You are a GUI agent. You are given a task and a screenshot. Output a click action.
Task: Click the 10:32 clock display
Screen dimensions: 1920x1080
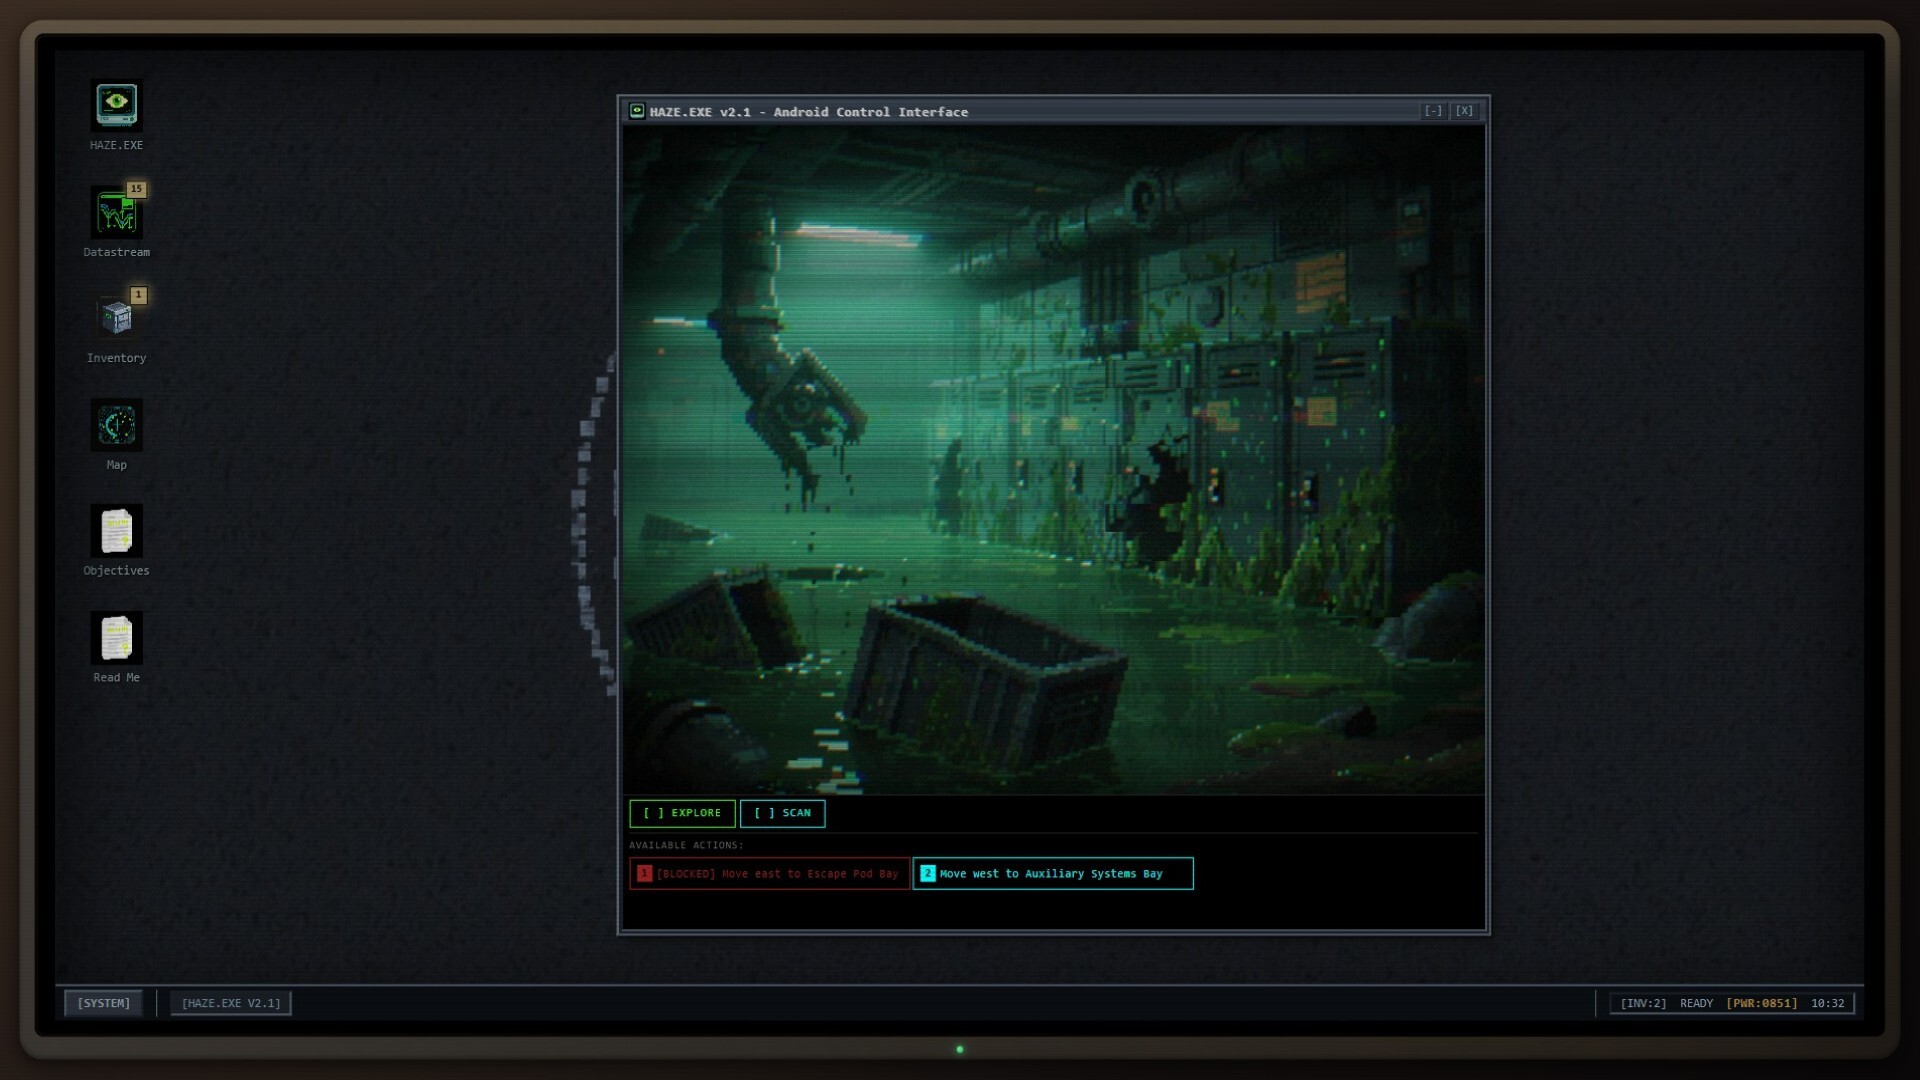[x=1829, y=1003]
